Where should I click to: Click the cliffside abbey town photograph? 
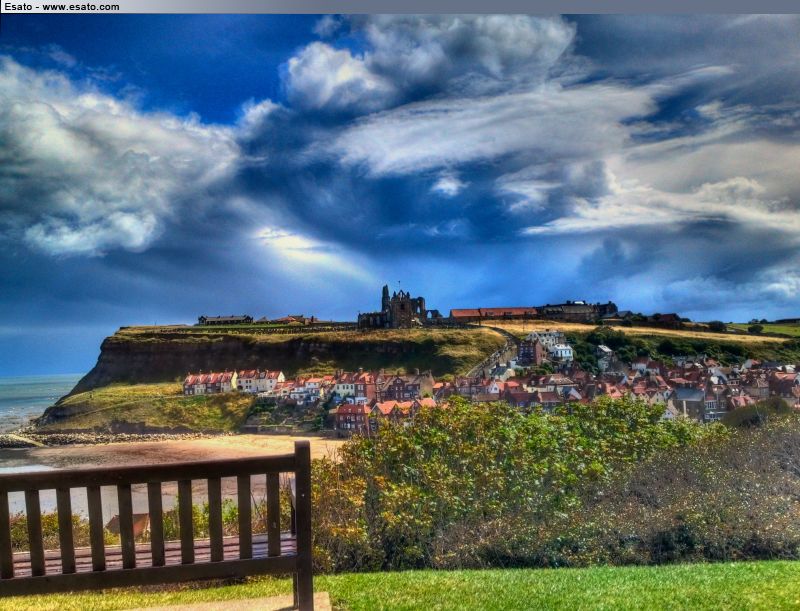point(400,312)
